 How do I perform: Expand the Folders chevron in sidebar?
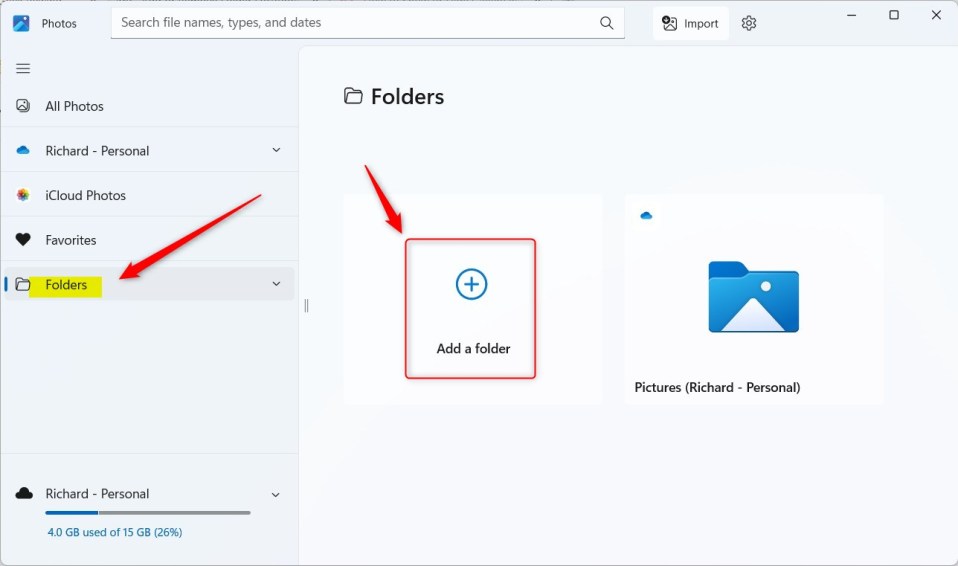(276, 284)
